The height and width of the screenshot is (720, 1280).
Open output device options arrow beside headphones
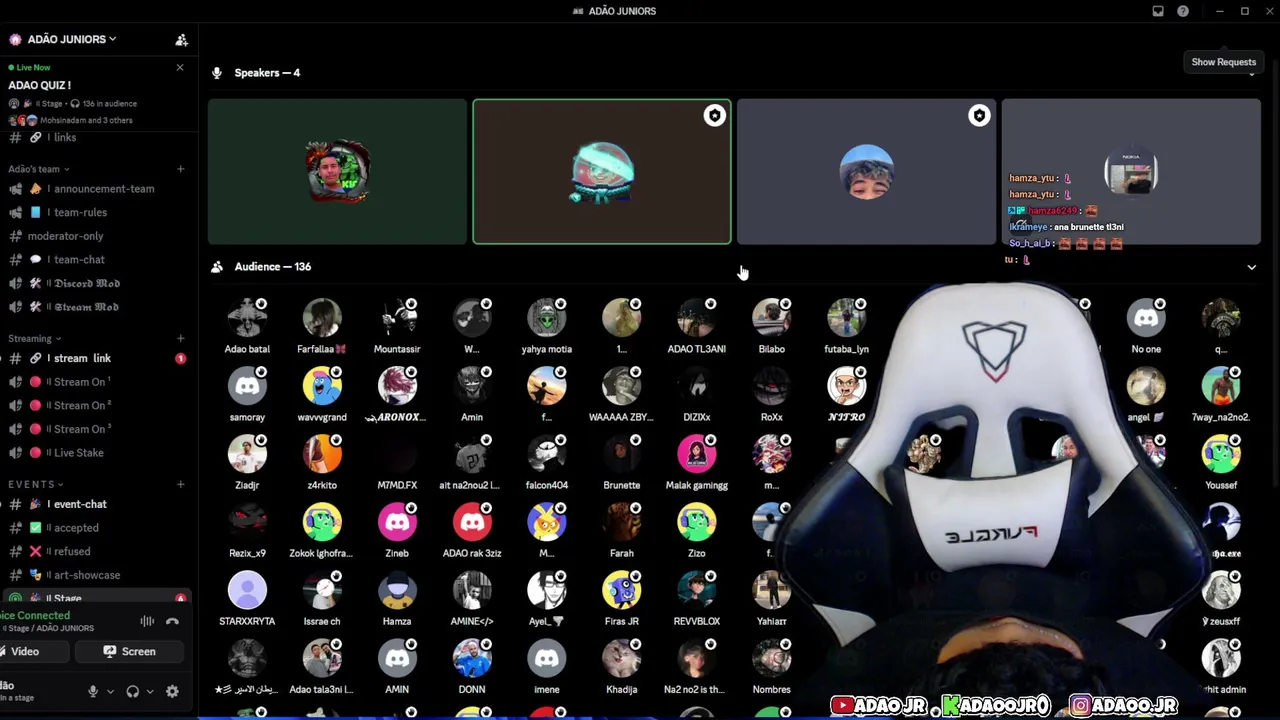tap(150, 691)
